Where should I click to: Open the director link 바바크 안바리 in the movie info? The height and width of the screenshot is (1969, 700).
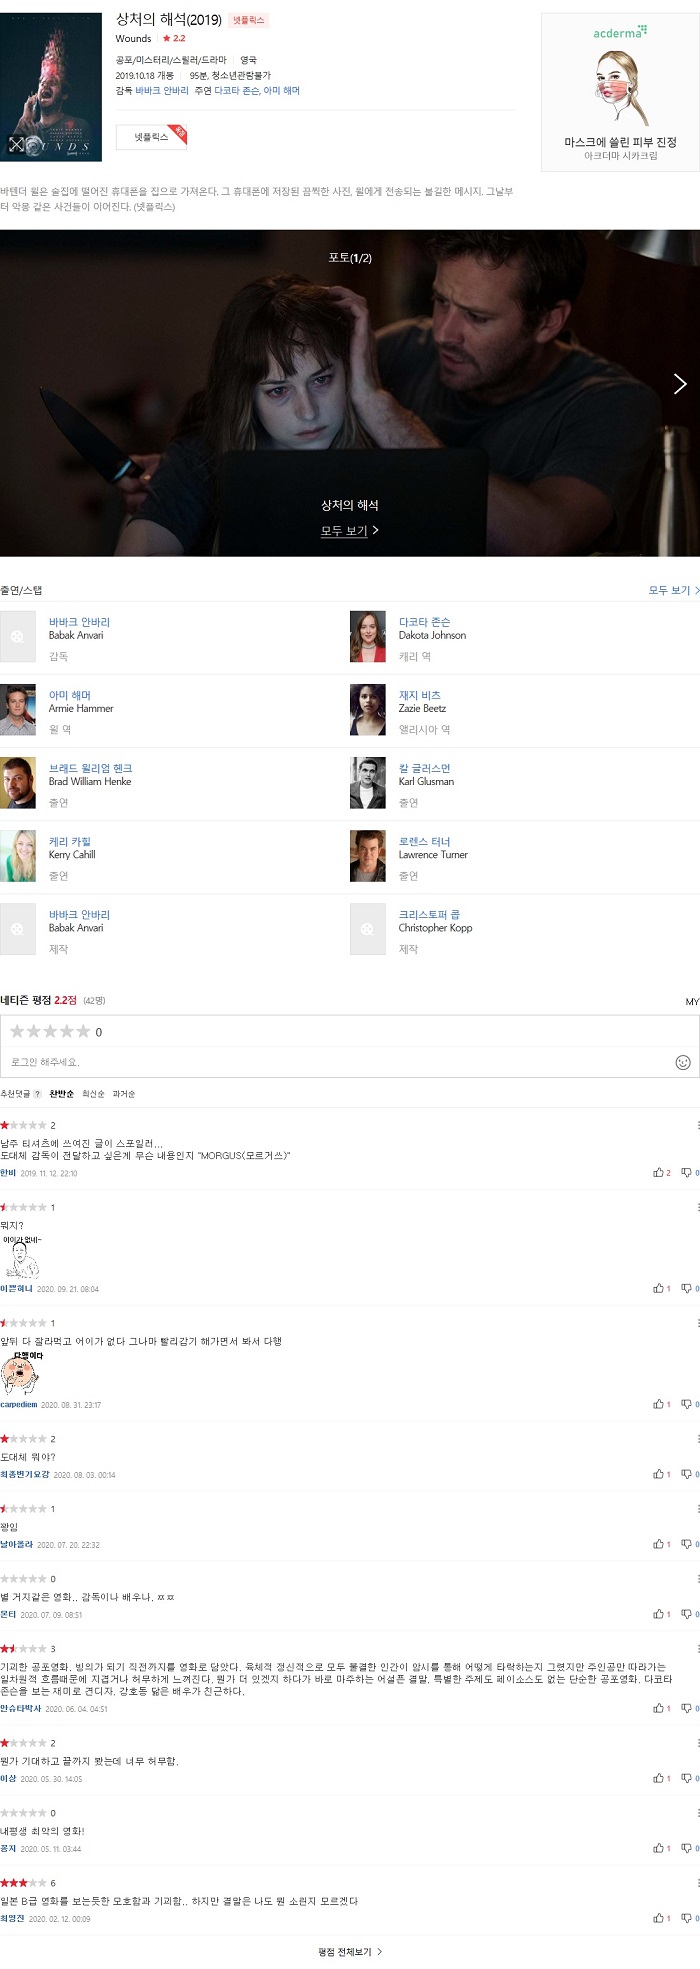point(162,90)
